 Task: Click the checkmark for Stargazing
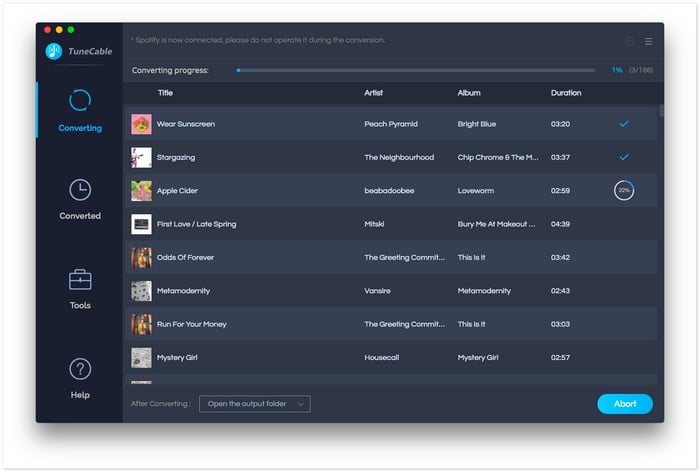pyautogui.click(x=624, y=157)
